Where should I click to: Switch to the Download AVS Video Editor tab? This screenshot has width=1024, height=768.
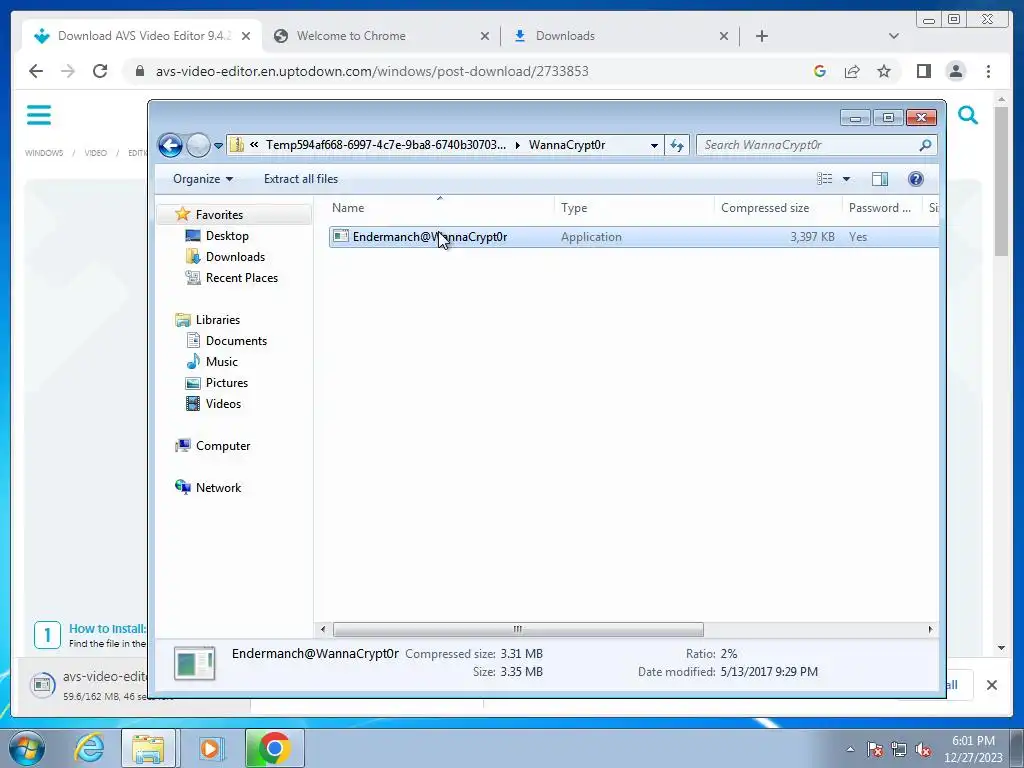coord(144,36)
